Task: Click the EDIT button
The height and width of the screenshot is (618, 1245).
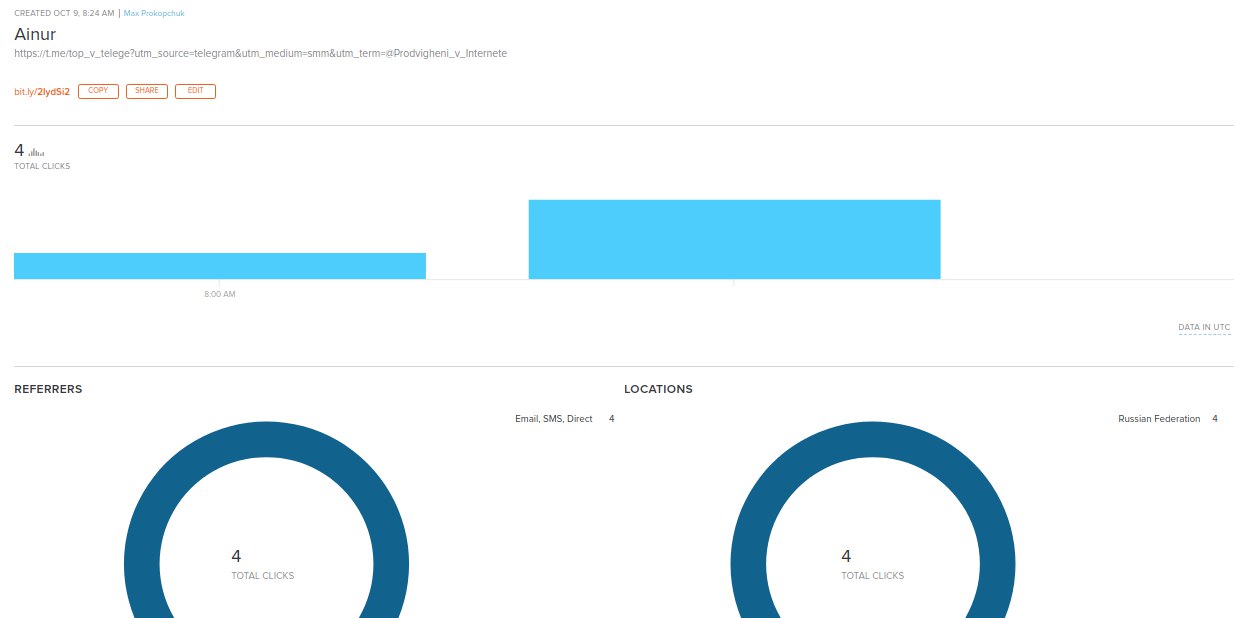Action: click(x=195, y=91)
